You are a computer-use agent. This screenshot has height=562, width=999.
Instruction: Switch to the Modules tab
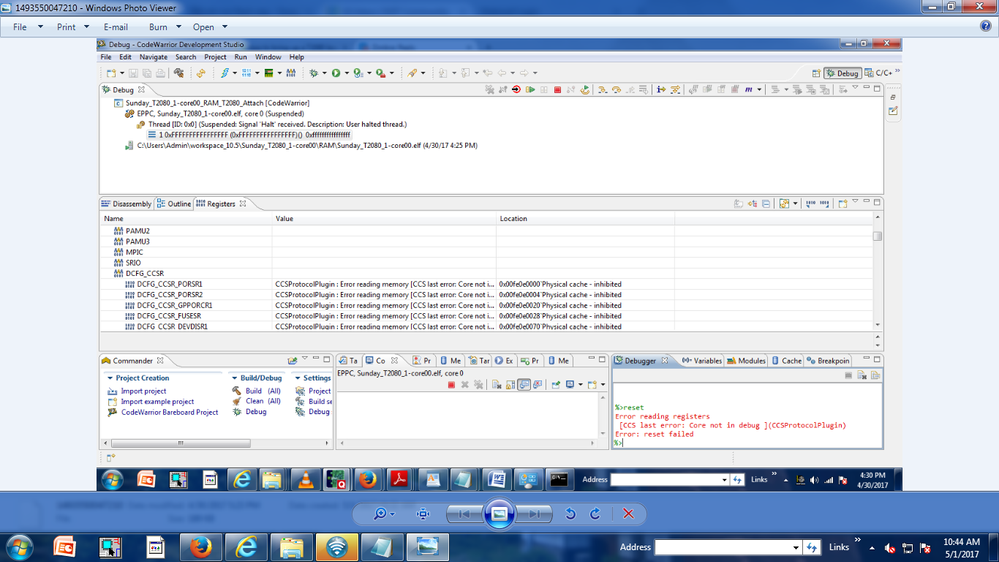pyautogui.click(x=746, y=361)
